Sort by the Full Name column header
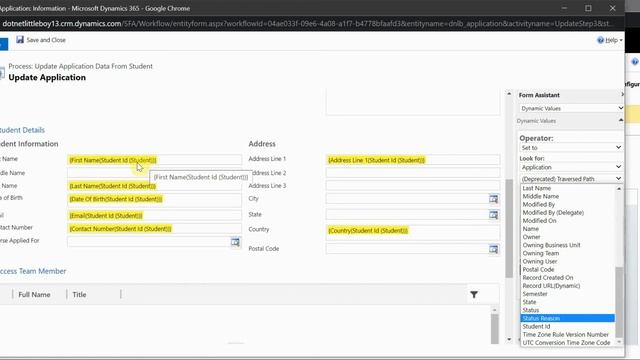This screenshot has height=360, width=640. pyautogui.click(x=34, y=294)
